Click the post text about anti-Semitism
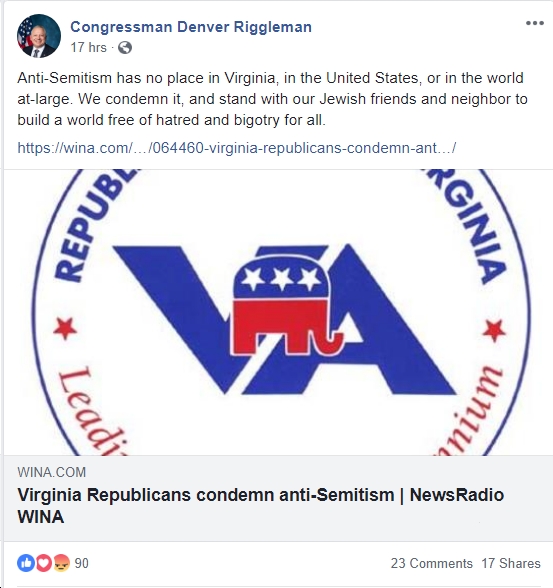 coord(273,99)
